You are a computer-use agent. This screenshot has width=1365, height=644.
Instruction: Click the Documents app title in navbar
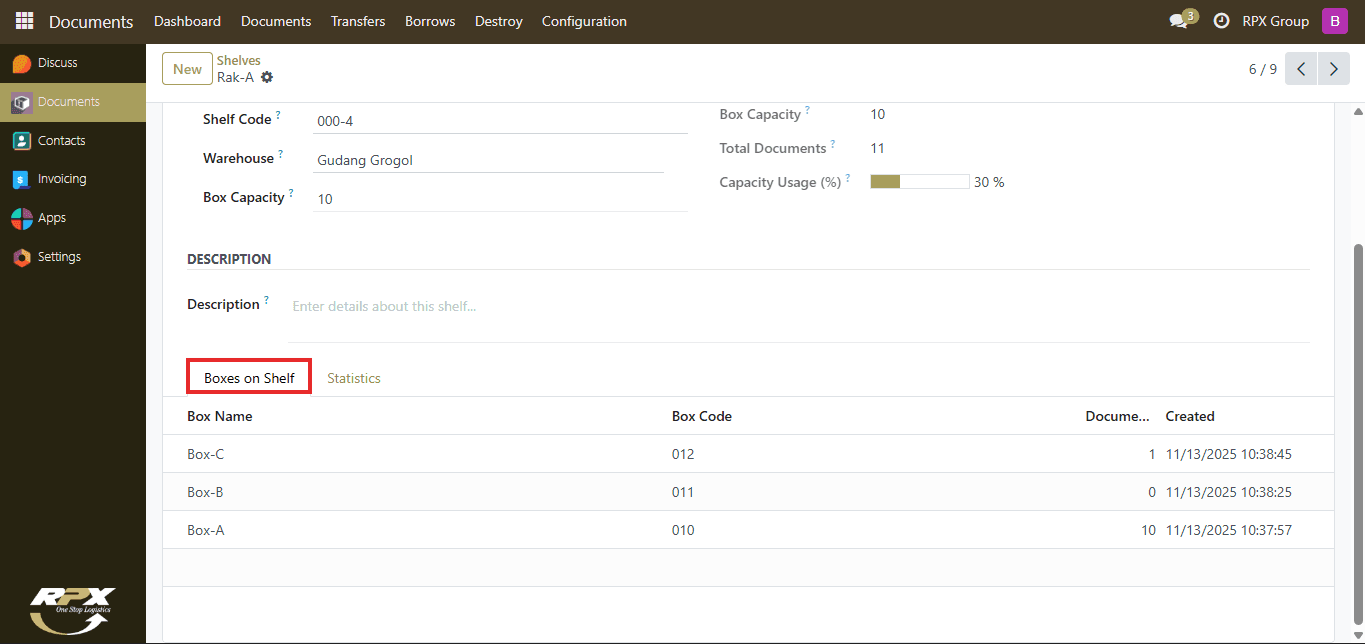[x=91, y=21]
